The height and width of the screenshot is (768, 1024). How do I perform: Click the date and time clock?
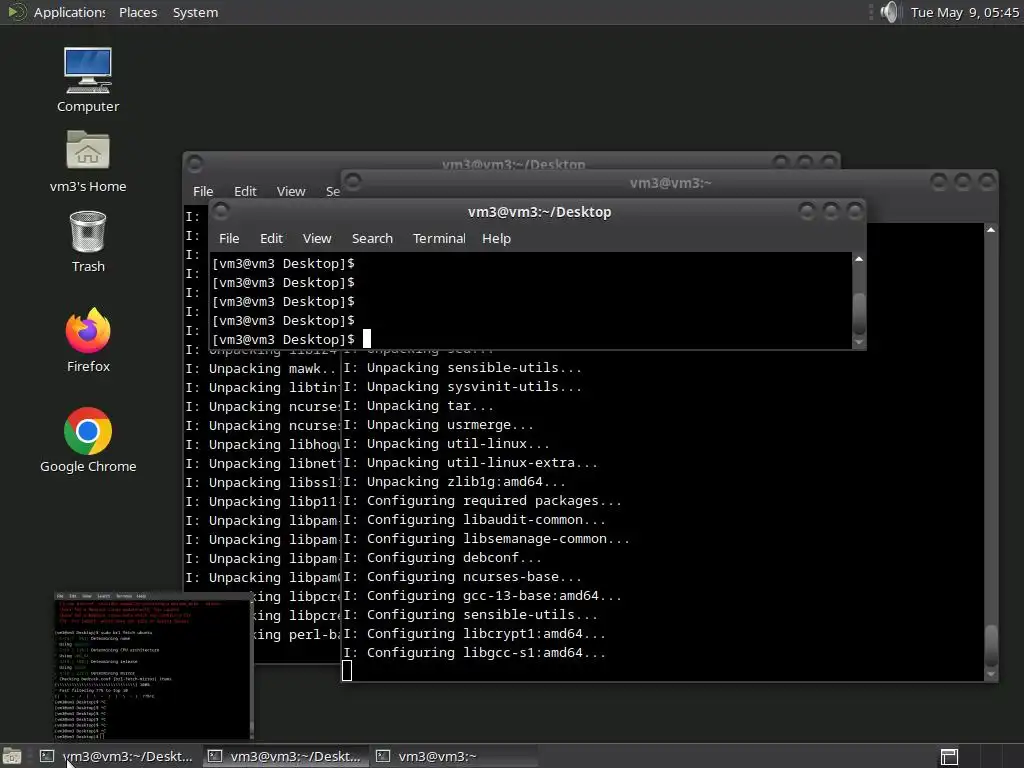click(965, 12)
